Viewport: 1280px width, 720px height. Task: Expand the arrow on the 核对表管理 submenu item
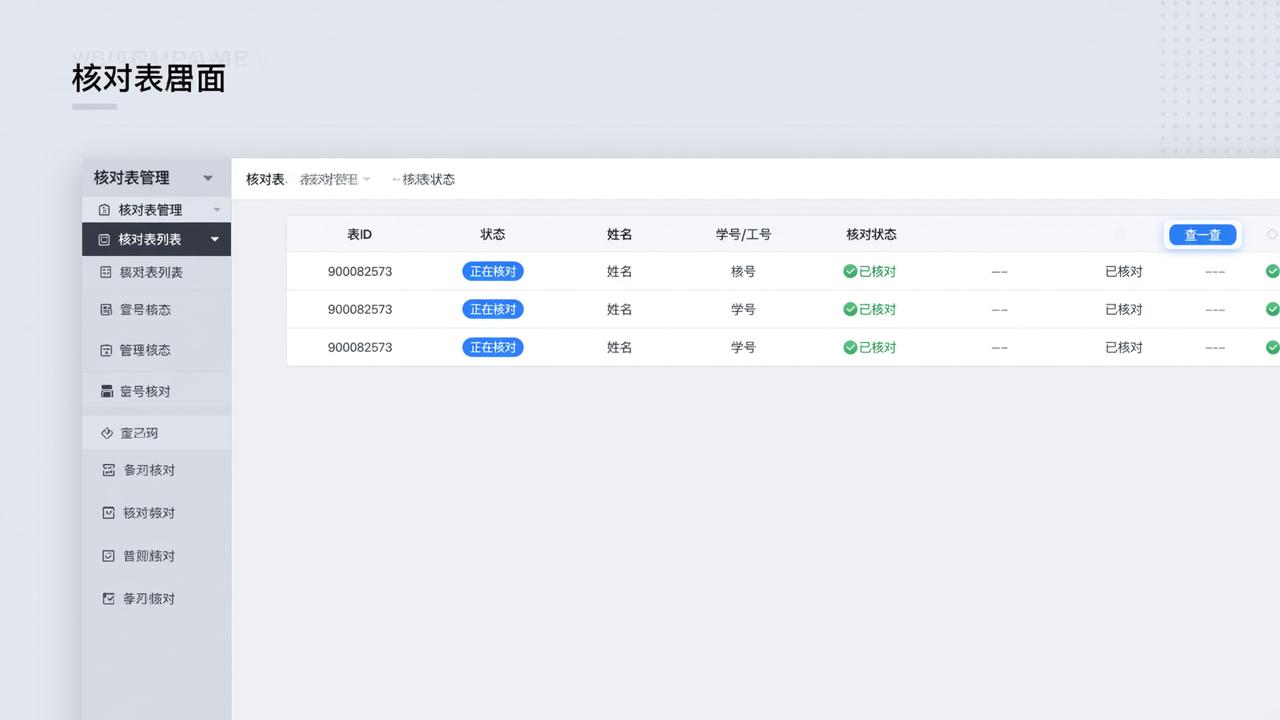217,210
